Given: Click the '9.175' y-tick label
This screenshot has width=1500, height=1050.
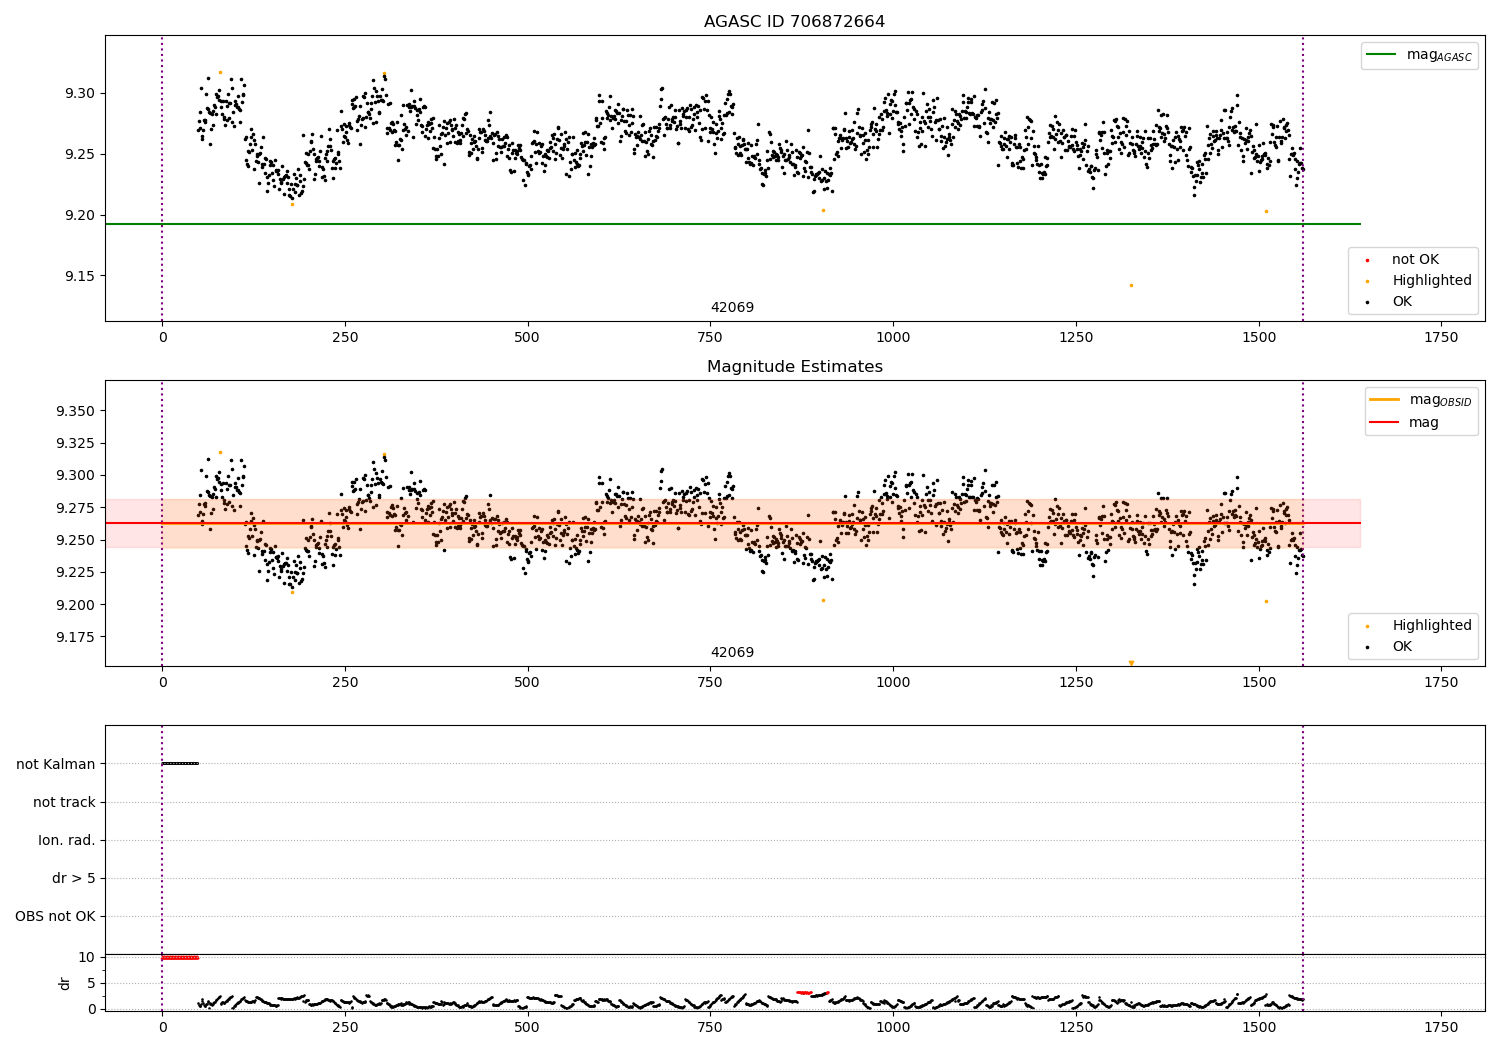Looking at the screenshot, I should click(x=76, y=637).
